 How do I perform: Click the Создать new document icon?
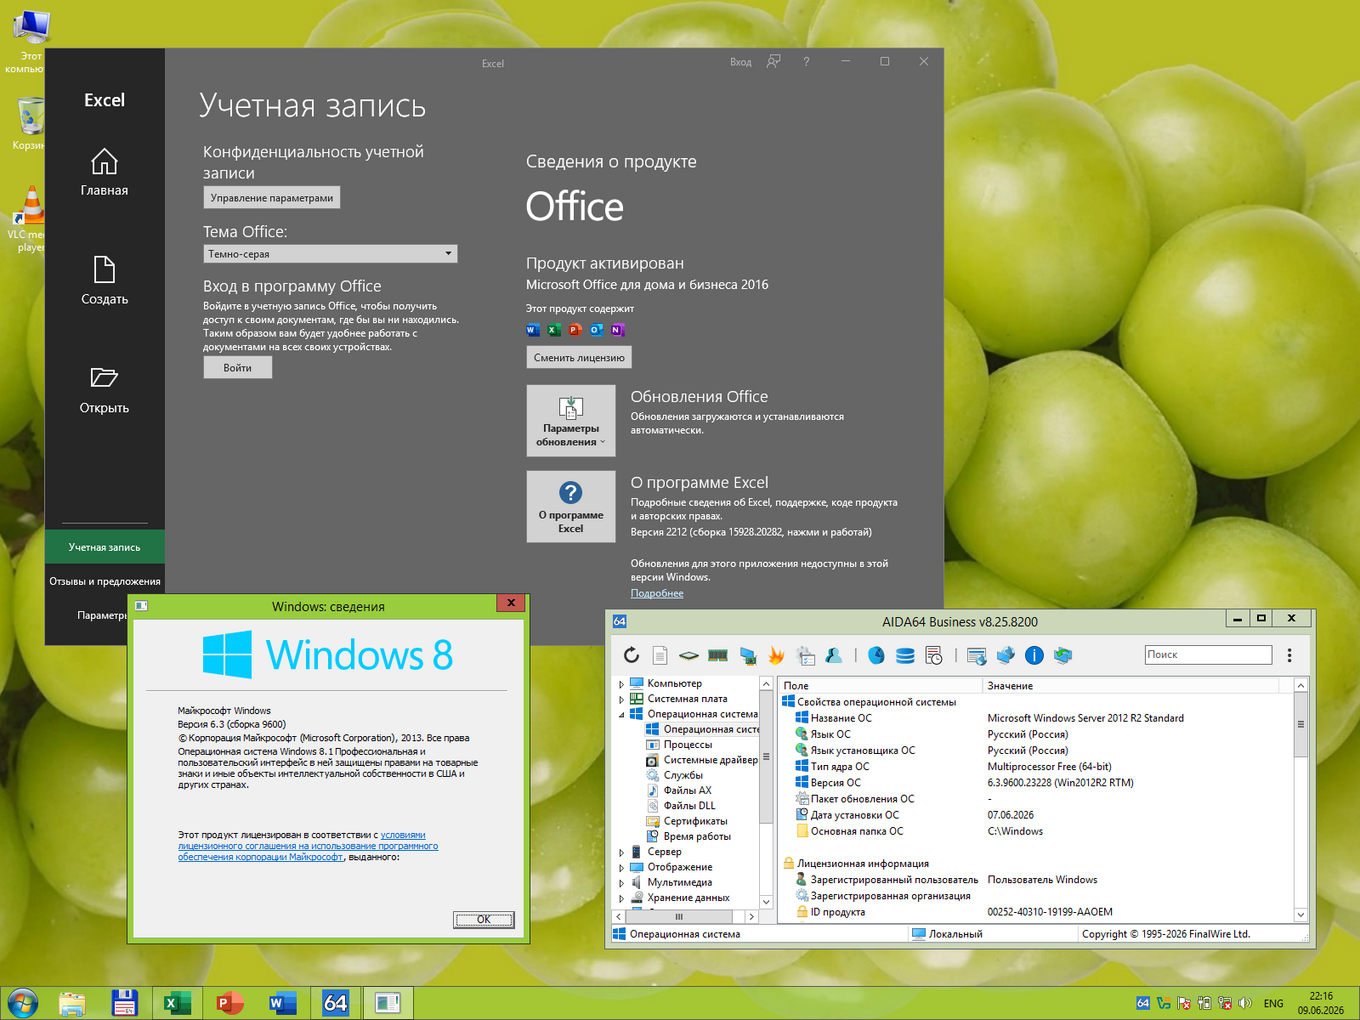click(x=104, y=269)
